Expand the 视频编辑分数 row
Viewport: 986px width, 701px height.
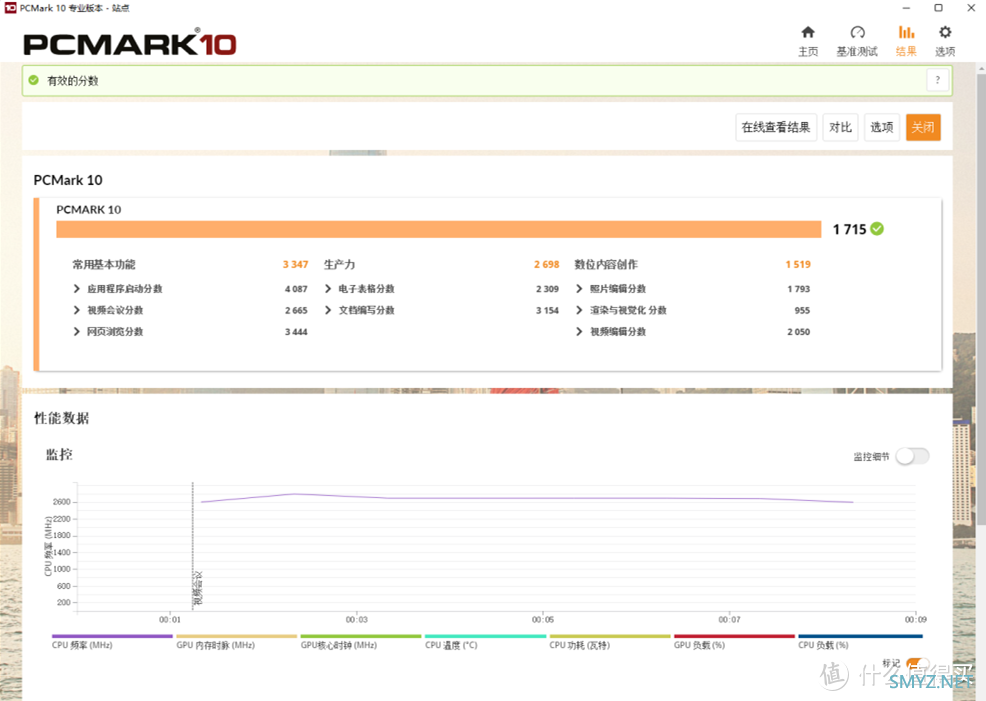579,331
